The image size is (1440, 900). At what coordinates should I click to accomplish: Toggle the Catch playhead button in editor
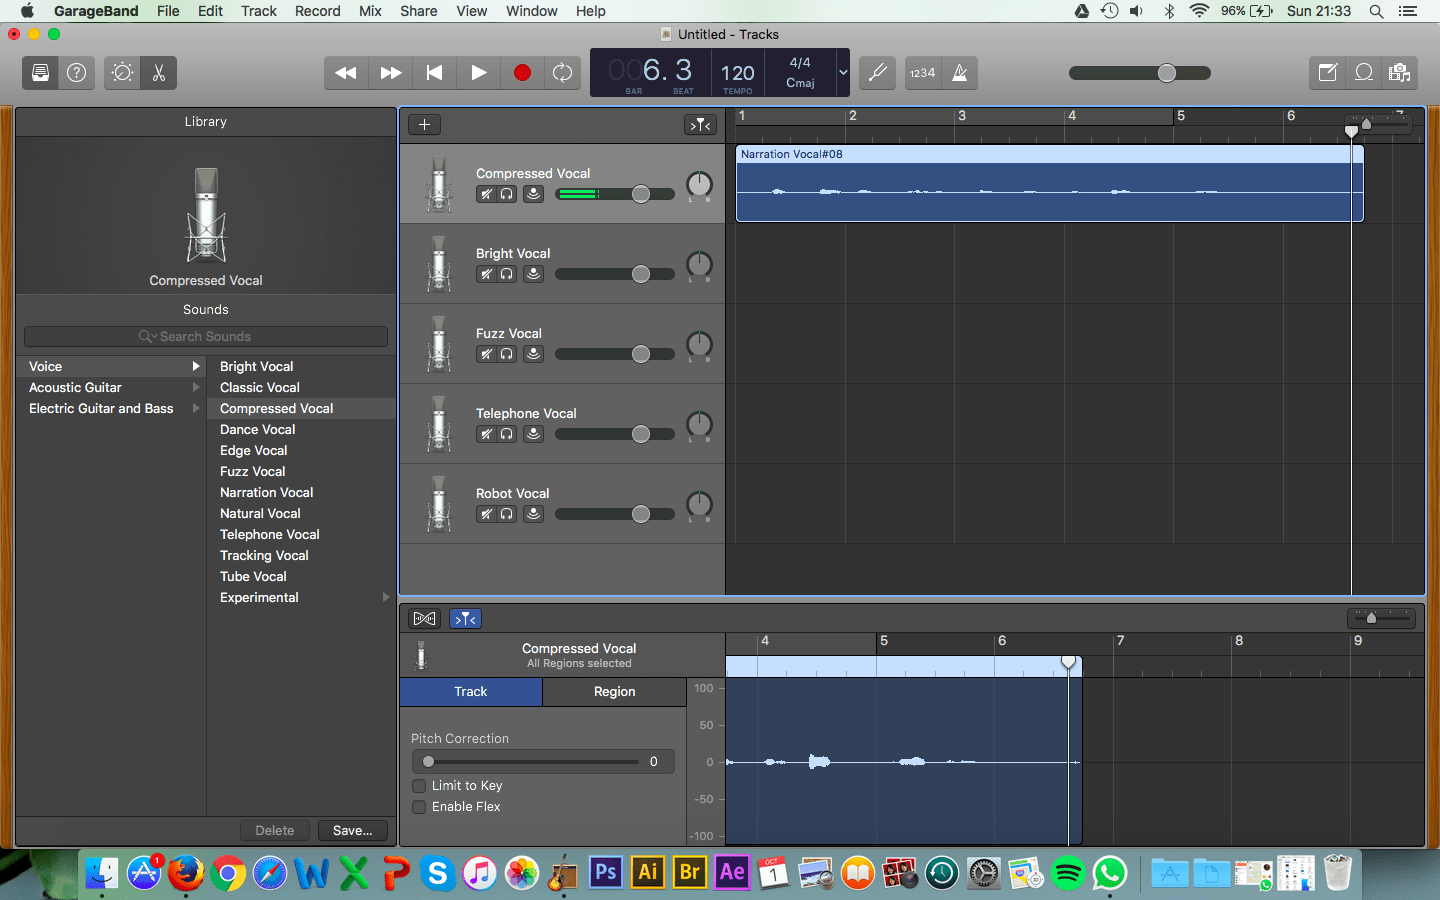point(465,619)
